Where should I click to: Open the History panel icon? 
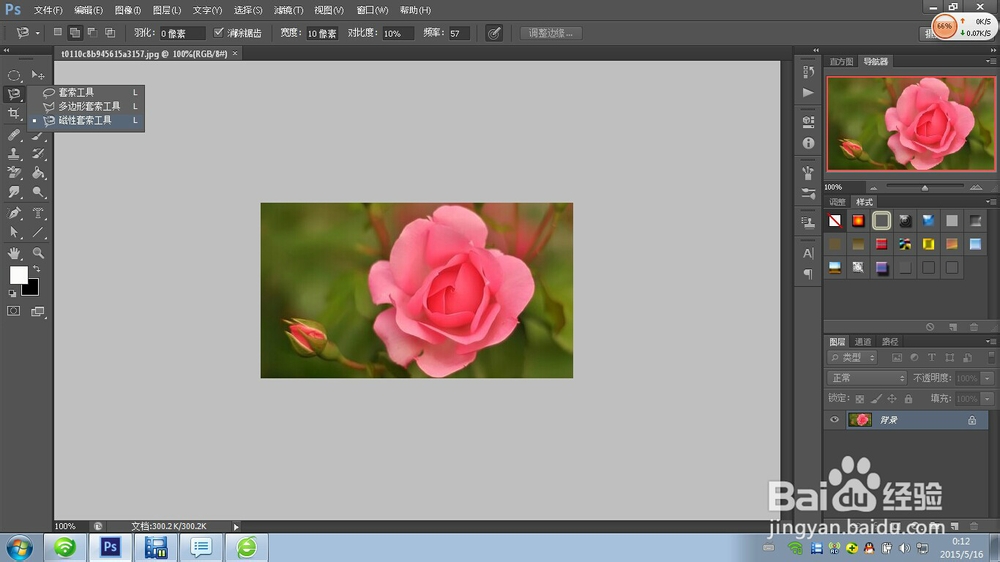[x=808, y=71]
